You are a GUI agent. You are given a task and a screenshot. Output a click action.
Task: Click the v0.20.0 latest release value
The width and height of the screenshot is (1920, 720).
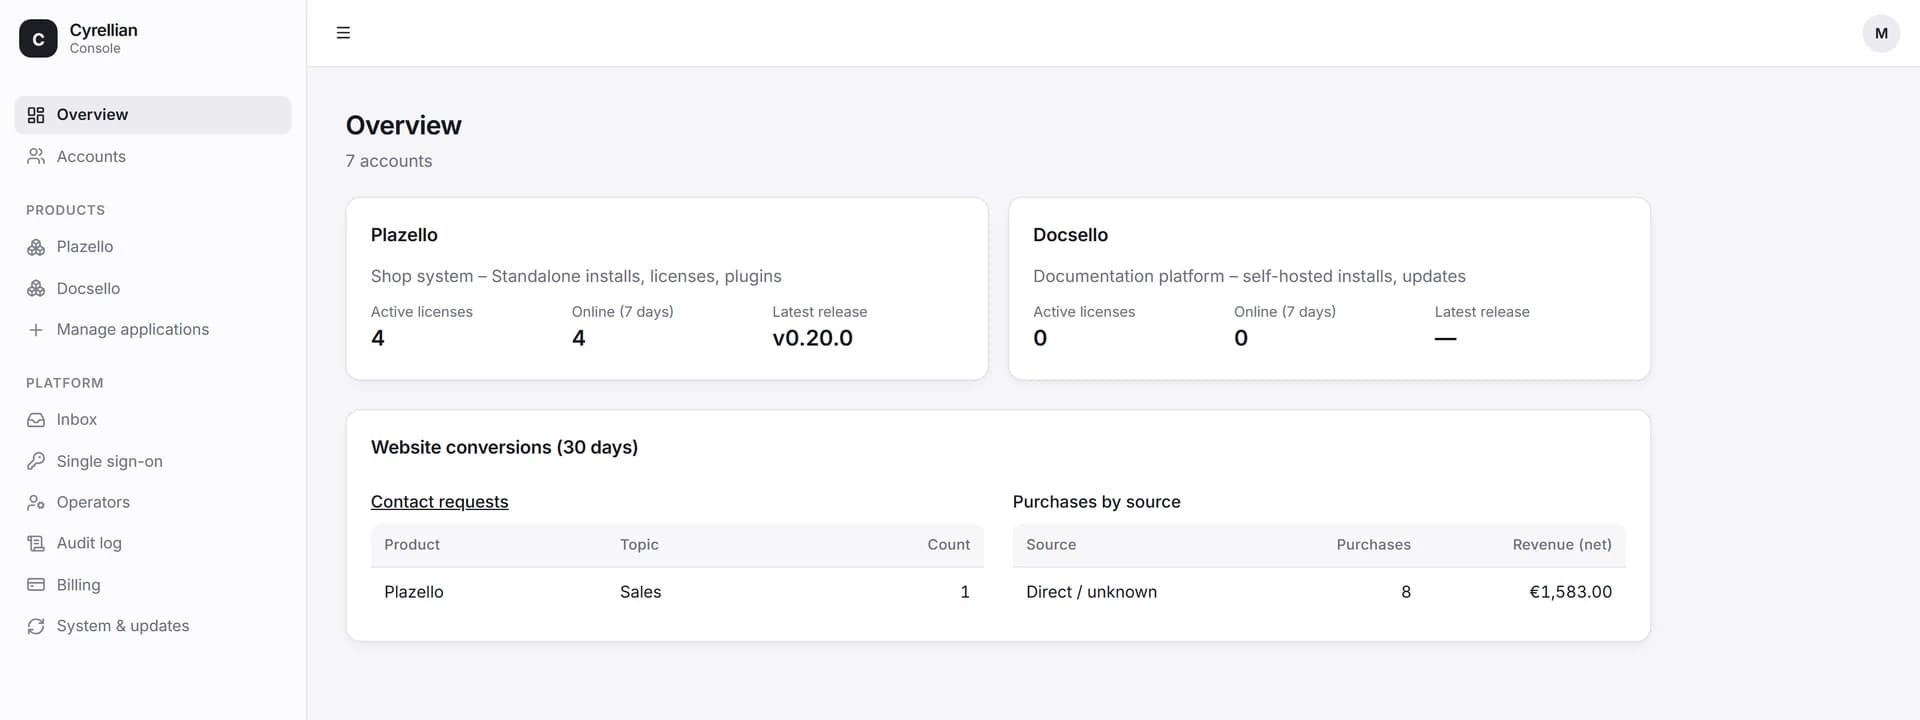pyautogui.click(x=812, y=339)
